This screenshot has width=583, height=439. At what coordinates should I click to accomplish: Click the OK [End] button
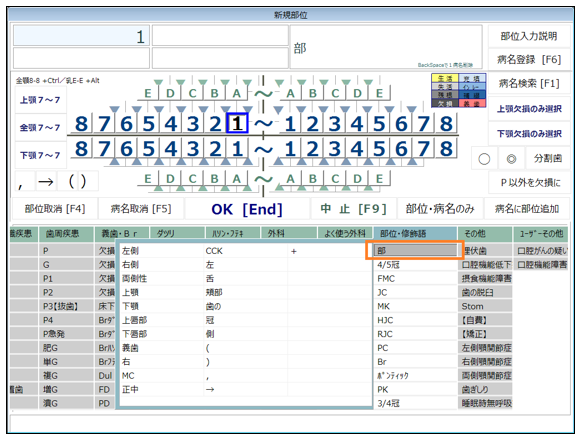pyautogui.click(x=247, y=209)
